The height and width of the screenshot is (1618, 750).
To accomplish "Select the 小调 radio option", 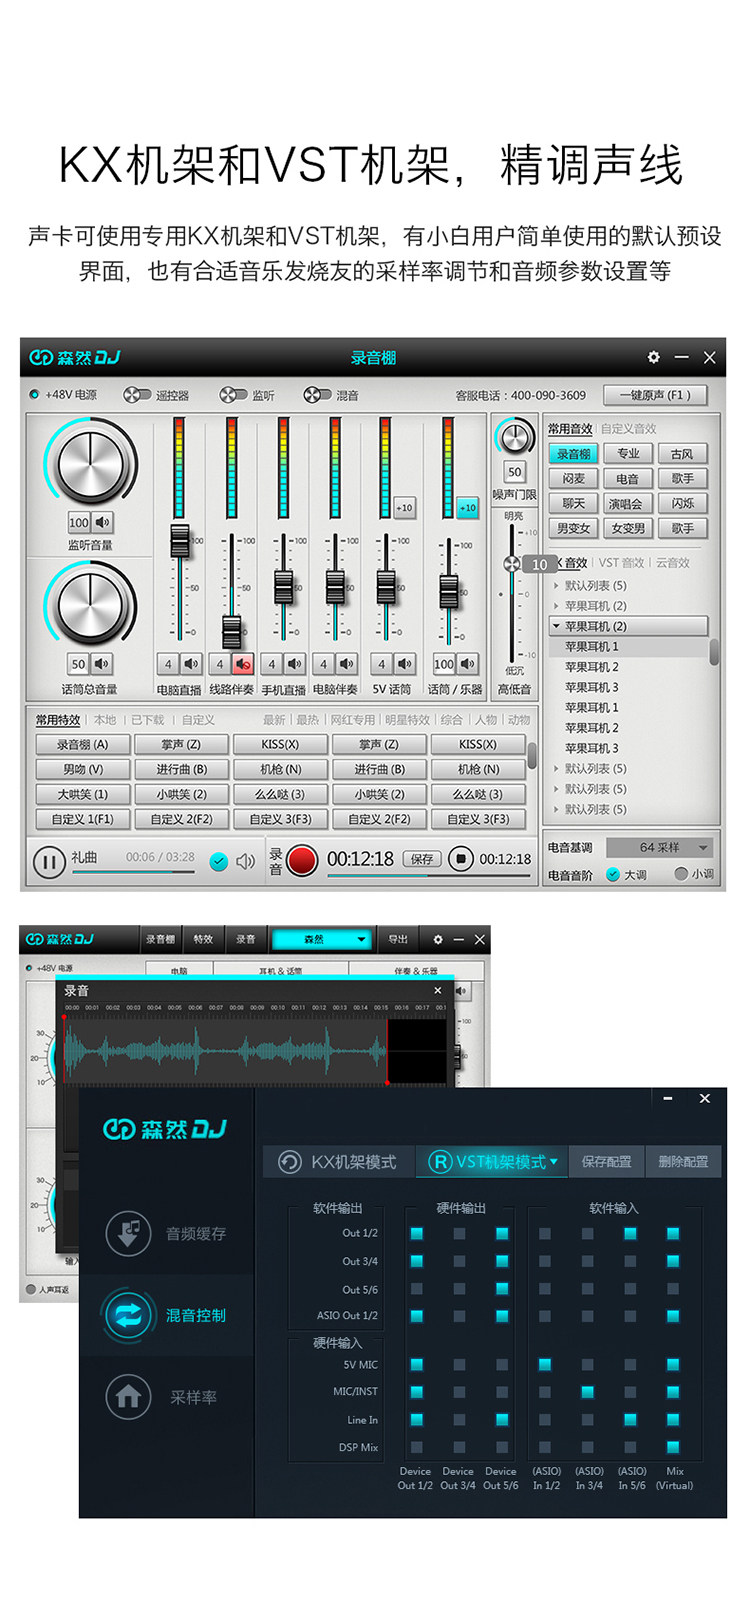I will [681, 874].
